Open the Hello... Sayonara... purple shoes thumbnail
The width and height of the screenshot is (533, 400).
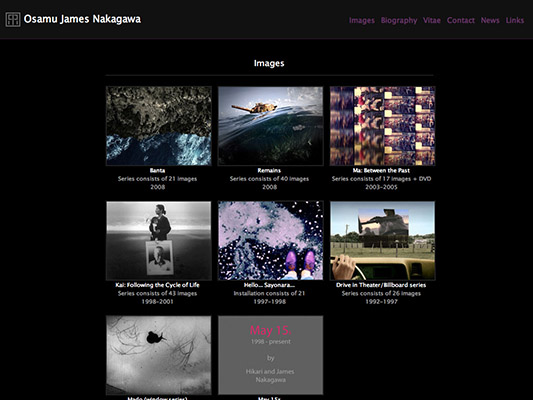(x=271, y=241)
